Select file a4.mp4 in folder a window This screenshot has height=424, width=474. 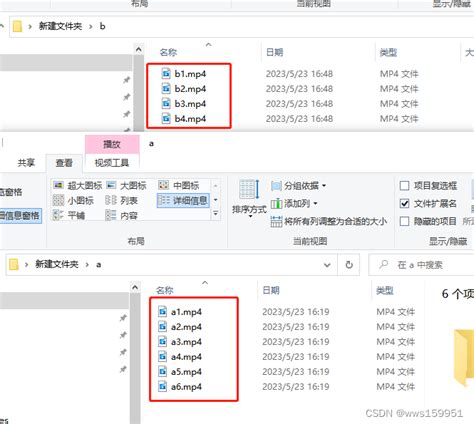tap(186, 357)
